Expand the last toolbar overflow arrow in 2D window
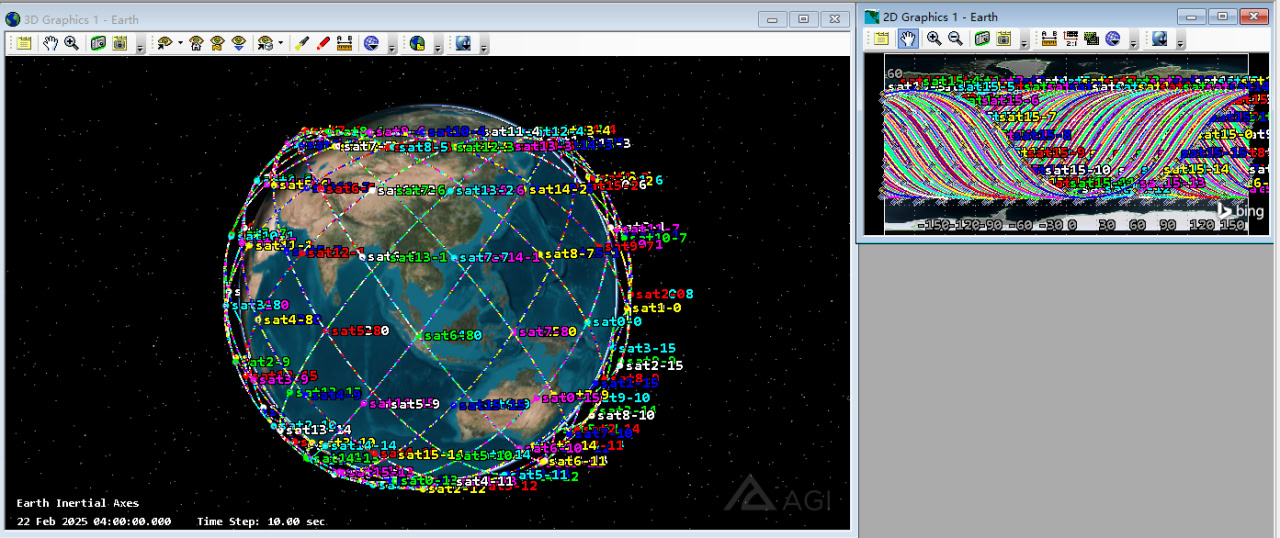 1181,43
